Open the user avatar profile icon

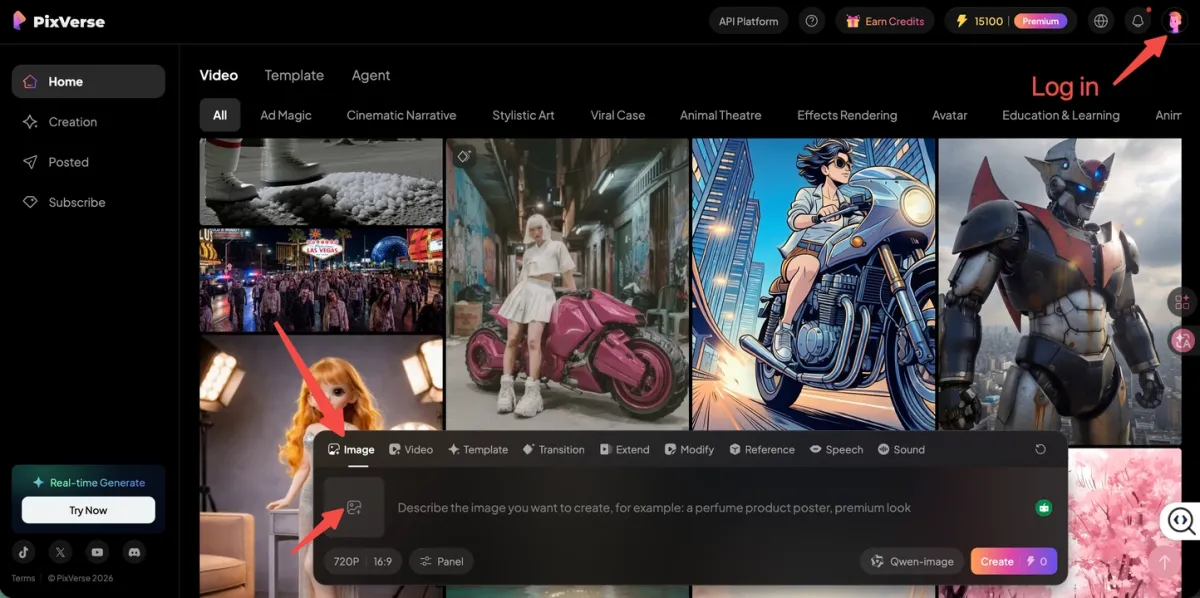tap(1174, 21)
